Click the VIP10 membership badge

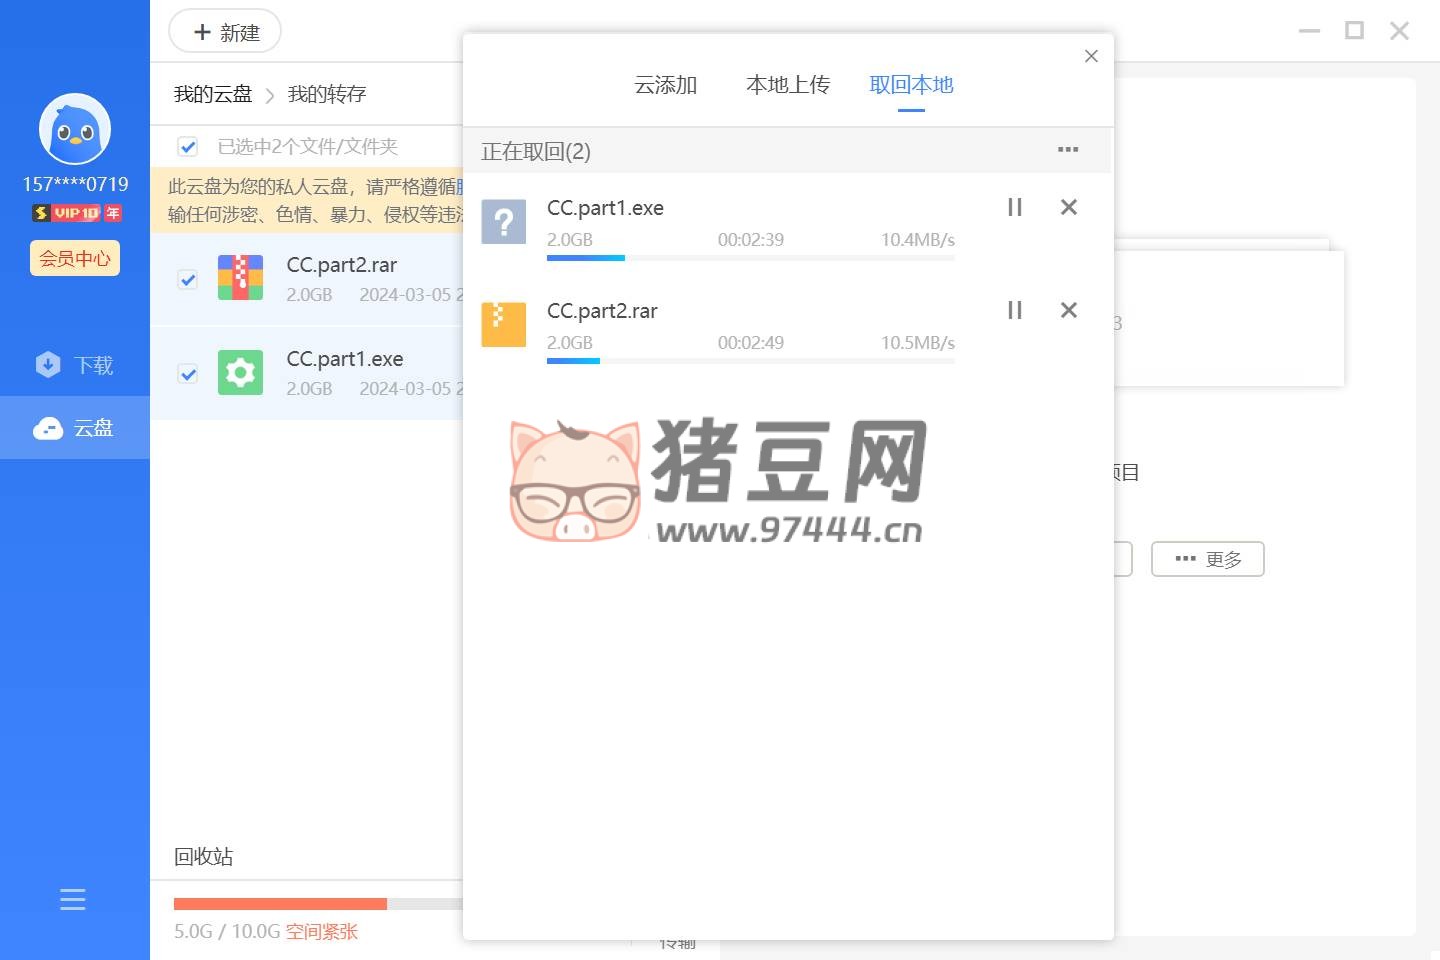coord(76,213)
